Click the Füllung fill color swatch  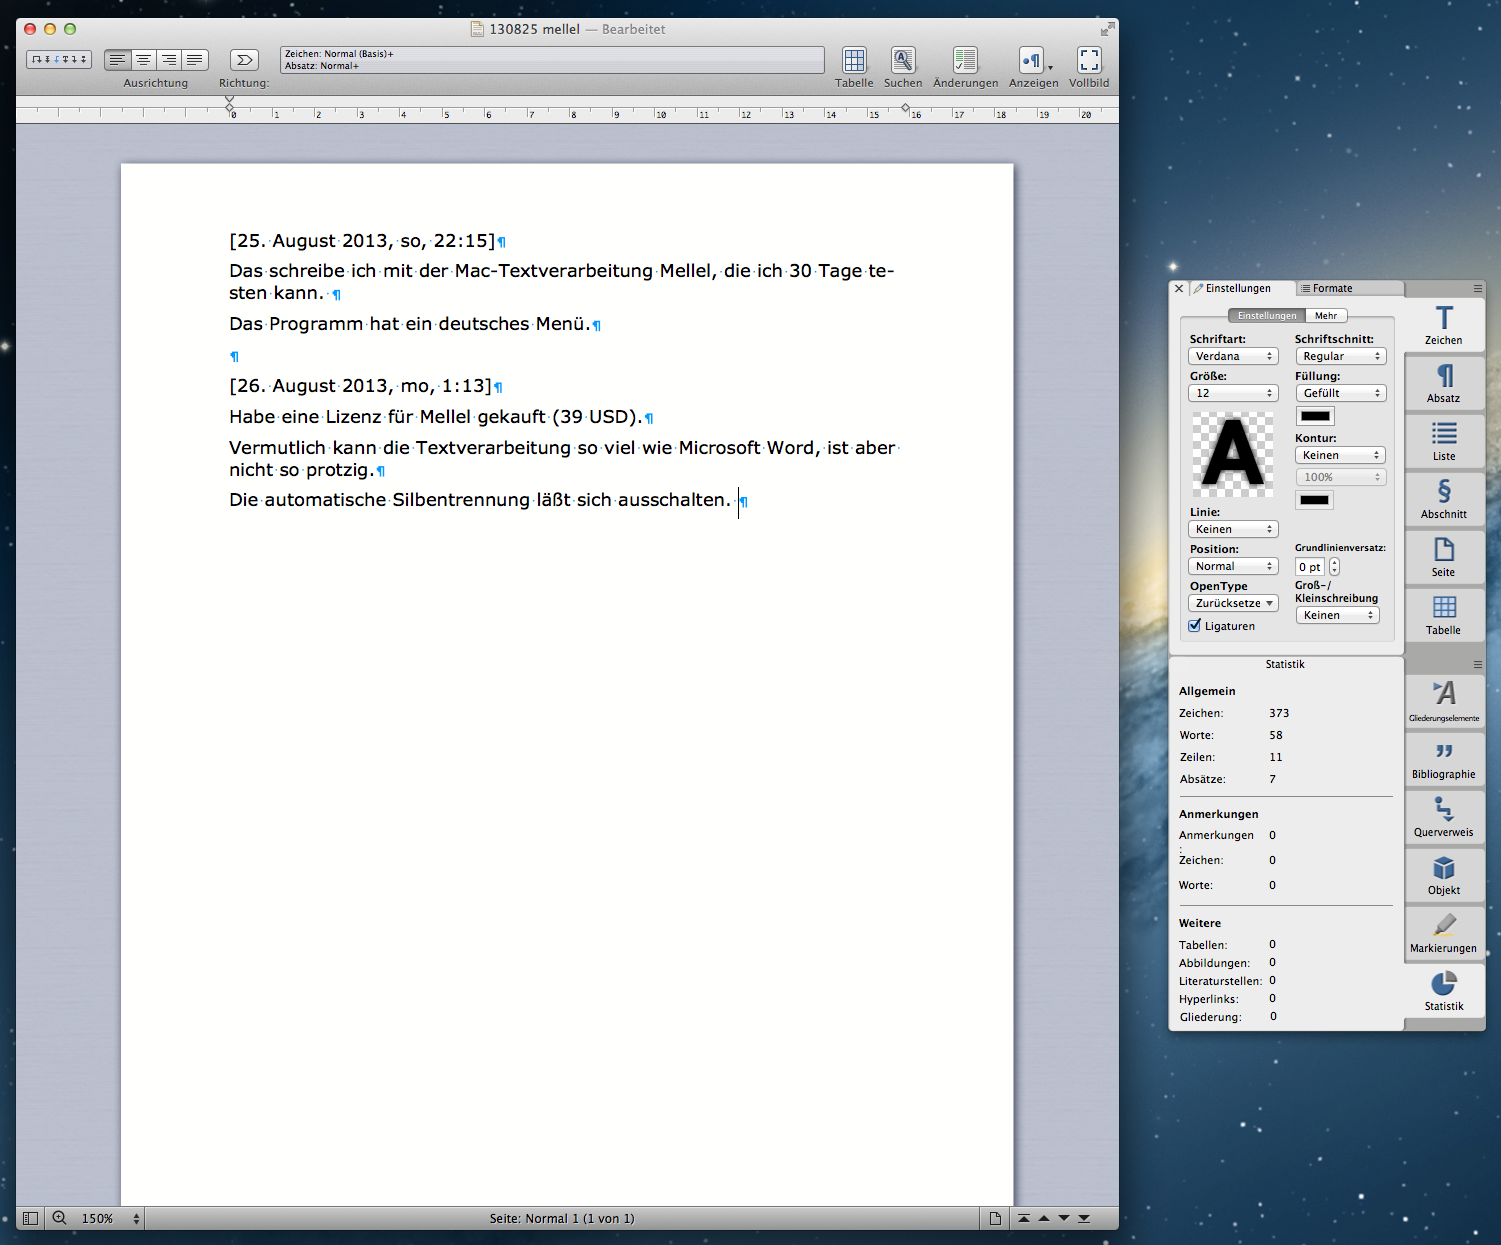click(x=1316, y=416)
